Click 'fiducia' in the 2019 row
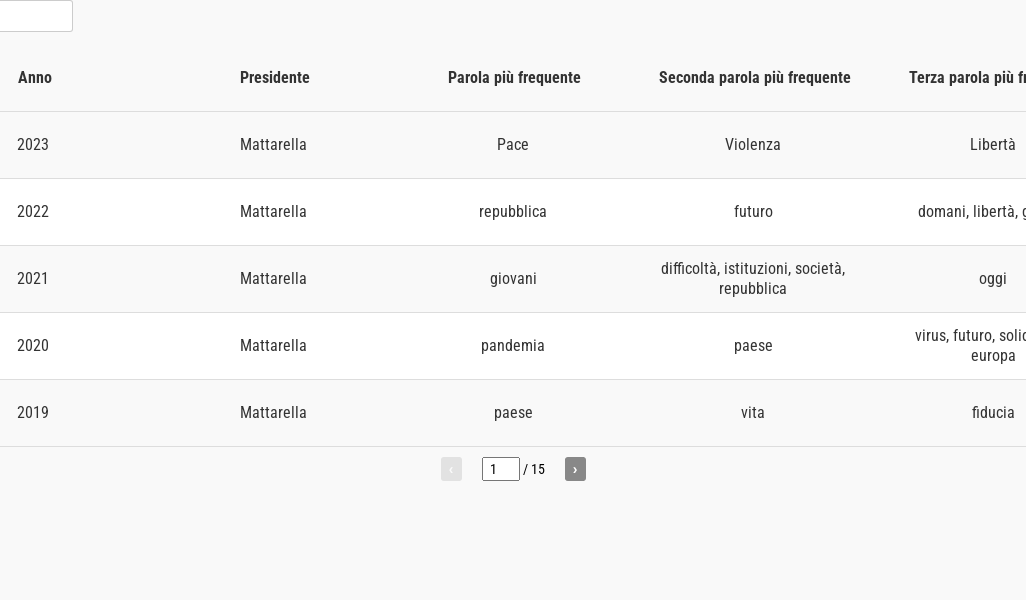Screen dimensions: 1026x600 pyautogui.click(x=992, y=413)
